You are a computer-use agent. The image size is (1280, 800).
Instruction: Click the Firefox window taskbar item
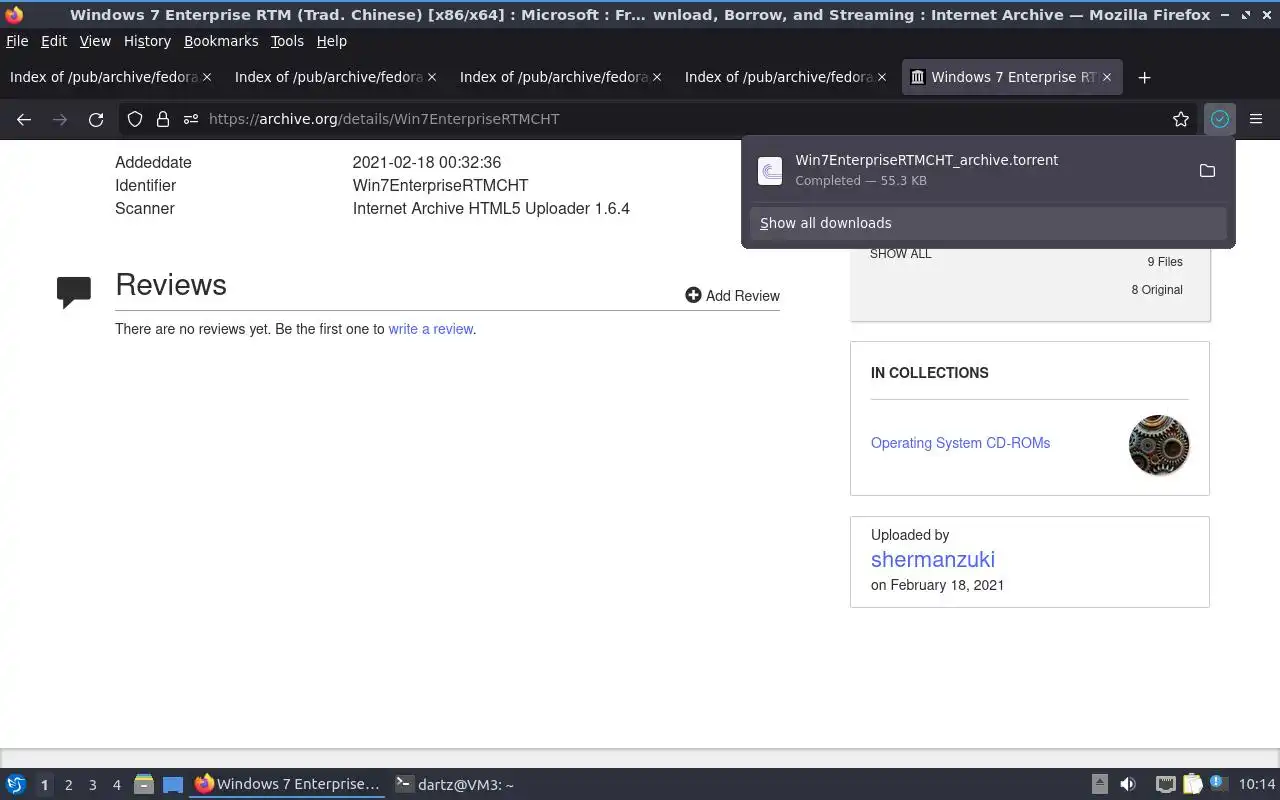tap(288, 784)
